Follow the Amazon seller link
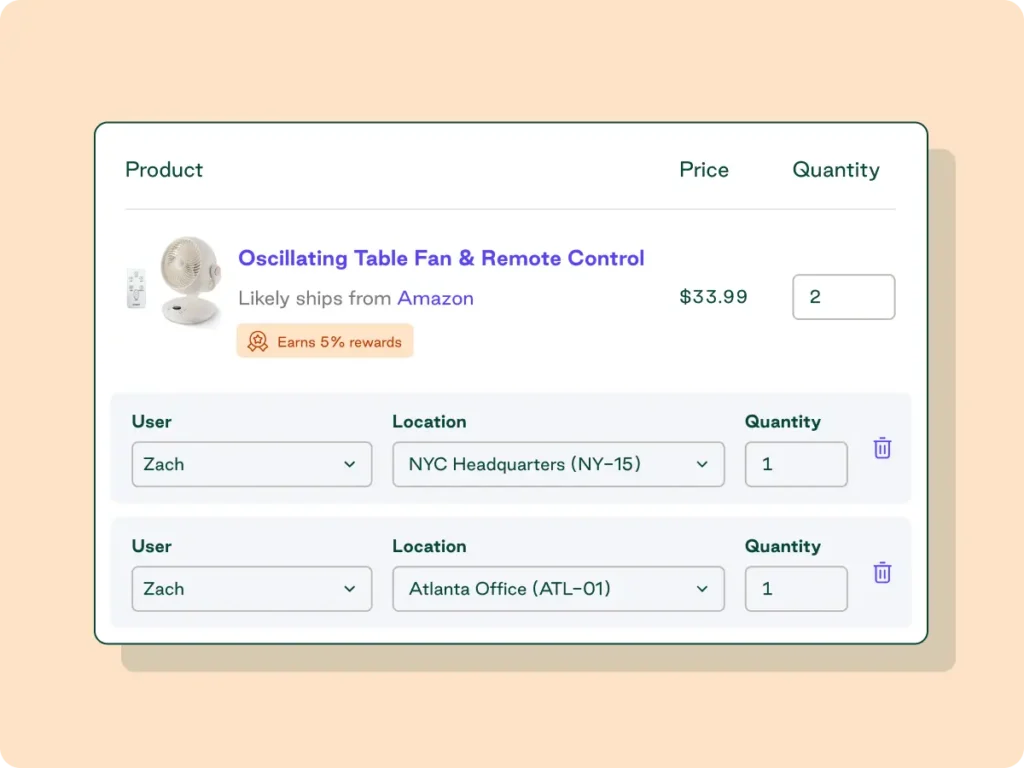The width and height of the screenshot is (1024, 768). click(435, 298)
